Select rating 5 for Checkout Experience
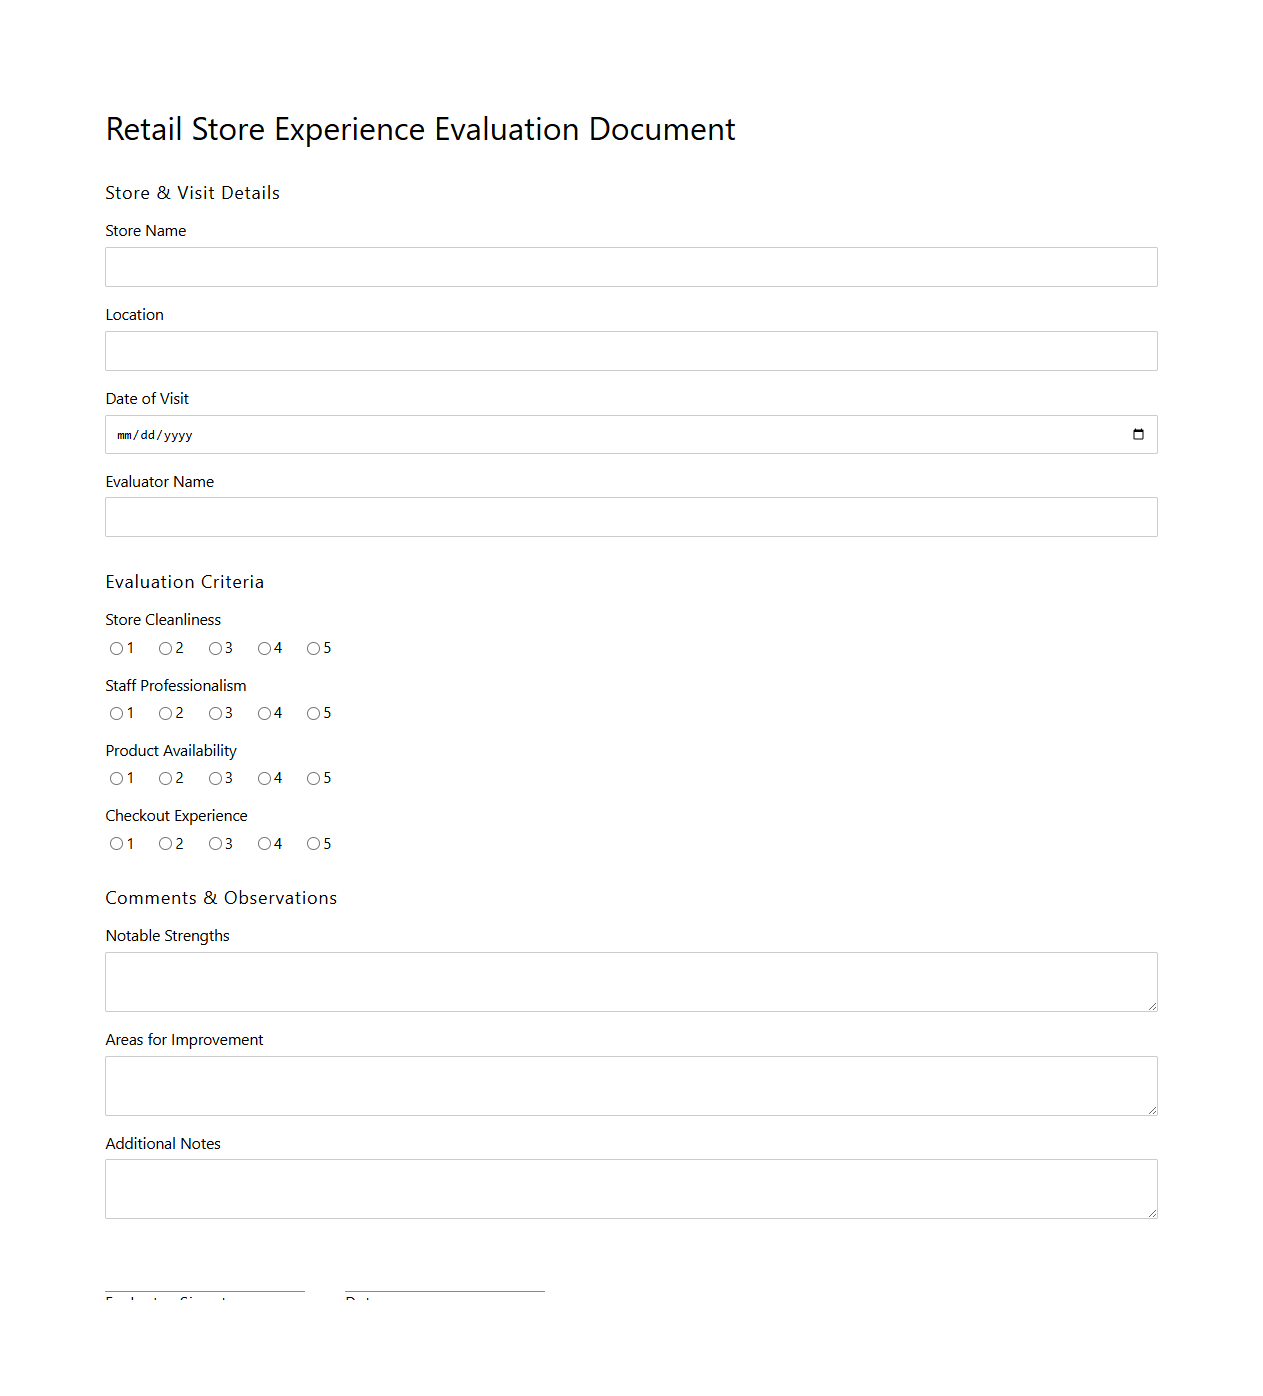 pyautogui.click(x=313, y=843)
